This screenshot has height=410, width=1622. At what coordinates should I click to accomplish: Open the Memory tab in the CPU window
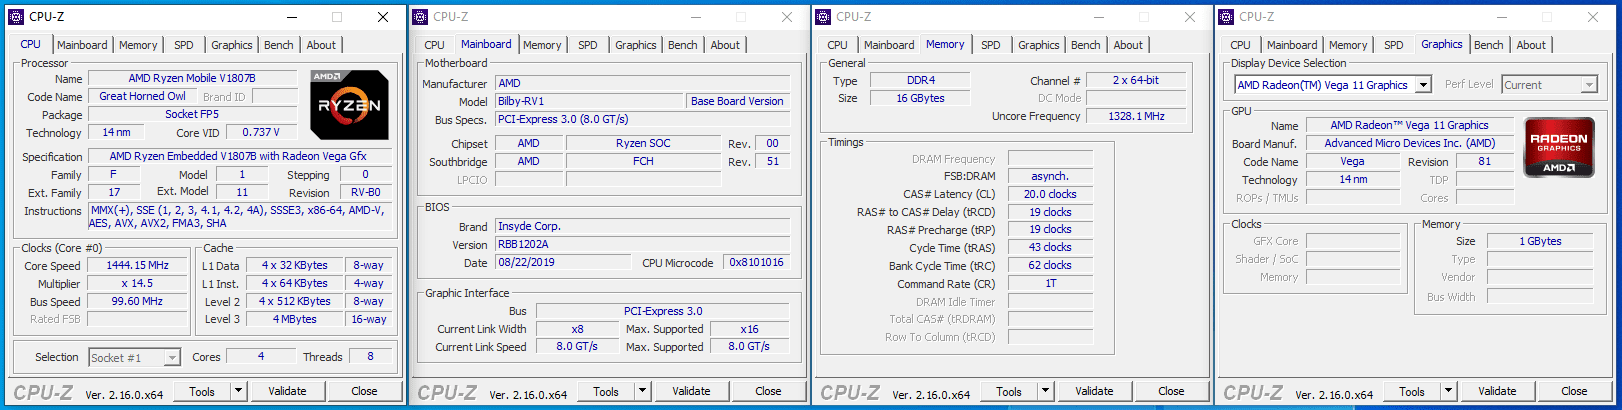click(138, 45)
